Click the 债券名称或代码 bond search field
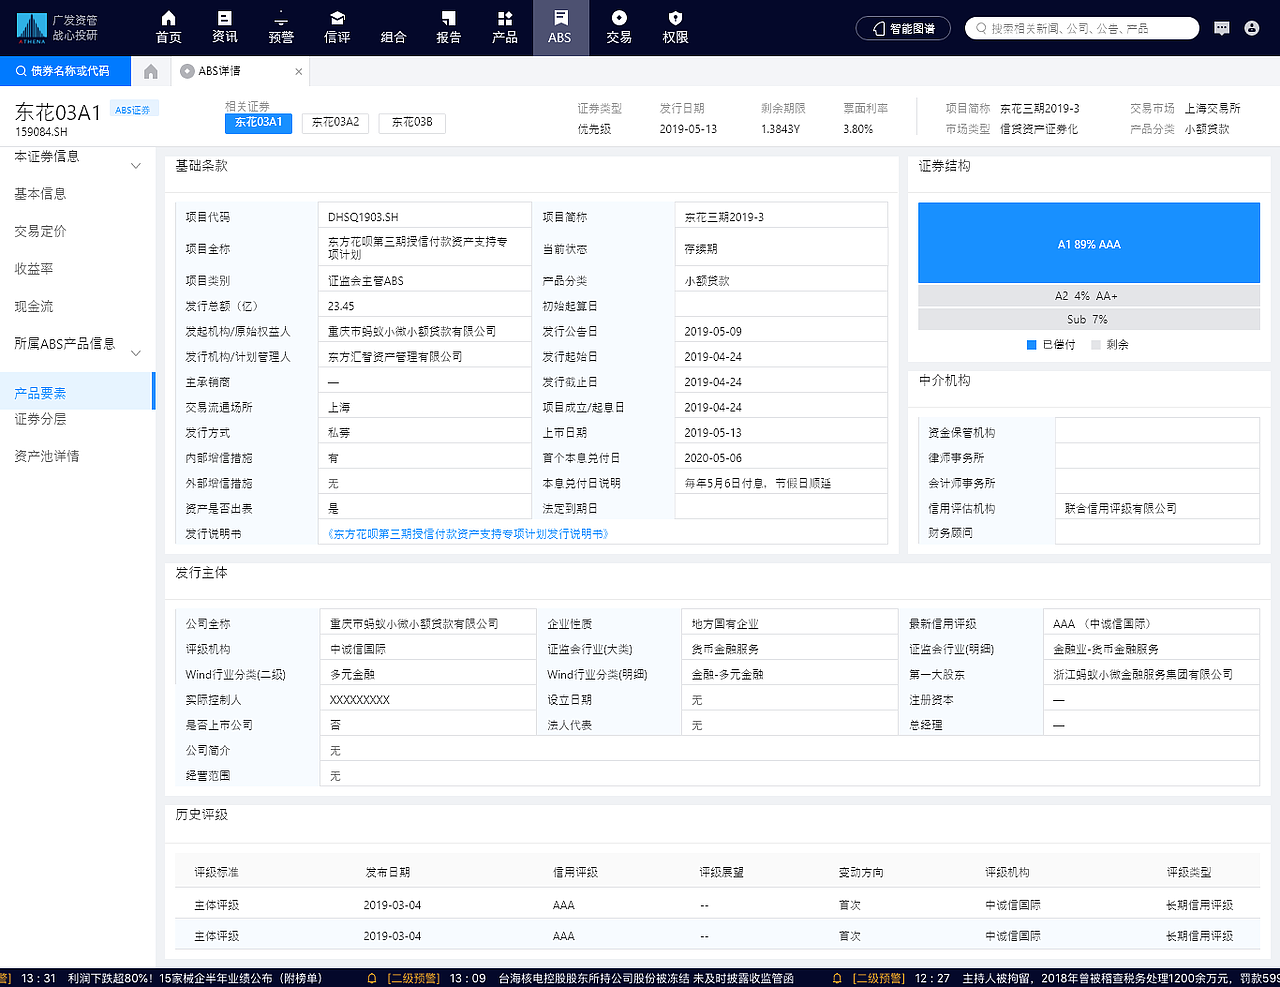Viewport: 1280px width, 987px height. click(65, 71)
